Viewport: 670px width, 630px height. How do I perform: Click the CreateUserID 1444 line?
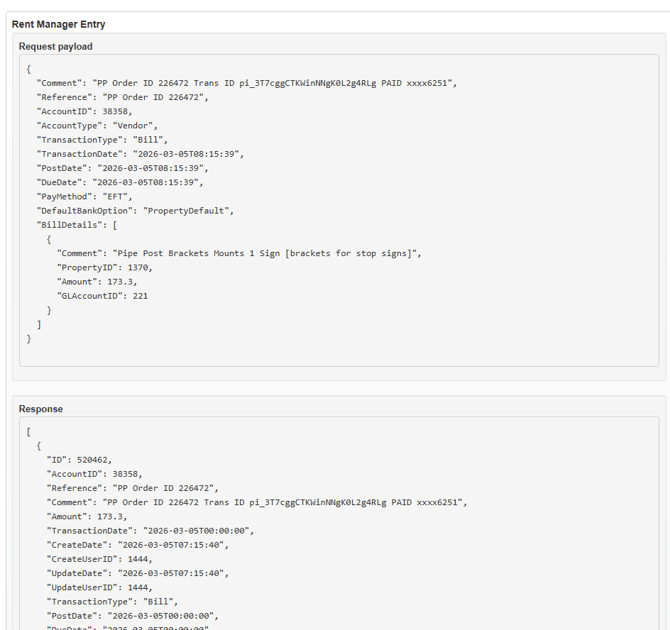click(99, 559)
